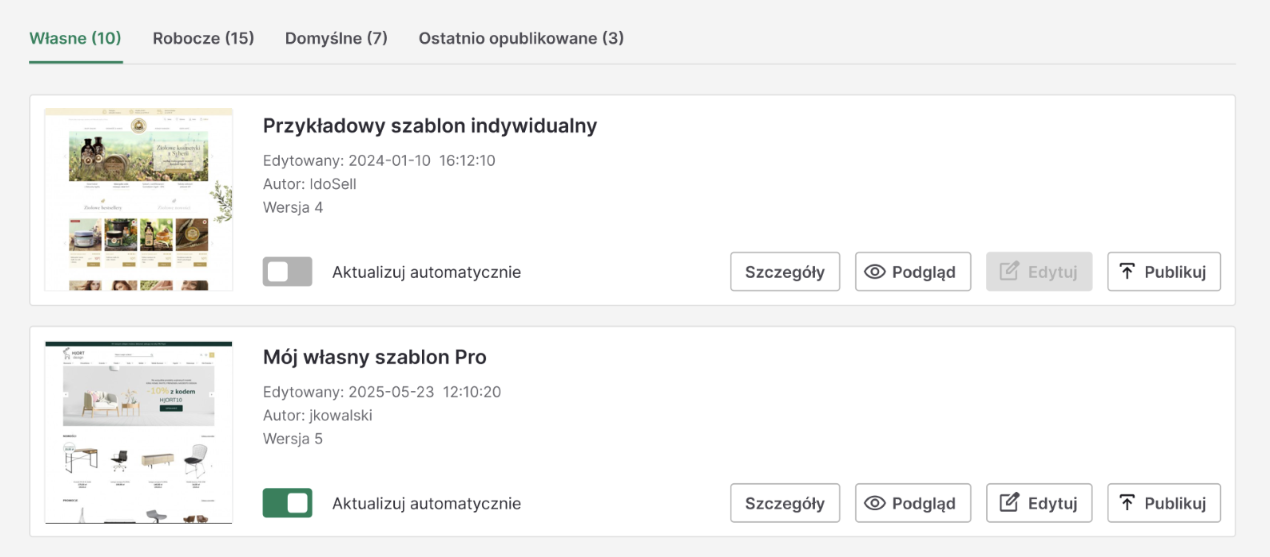1270x557 pixels.
Task: Open the Domyślne (7) tab
Action: pos(336,39)
